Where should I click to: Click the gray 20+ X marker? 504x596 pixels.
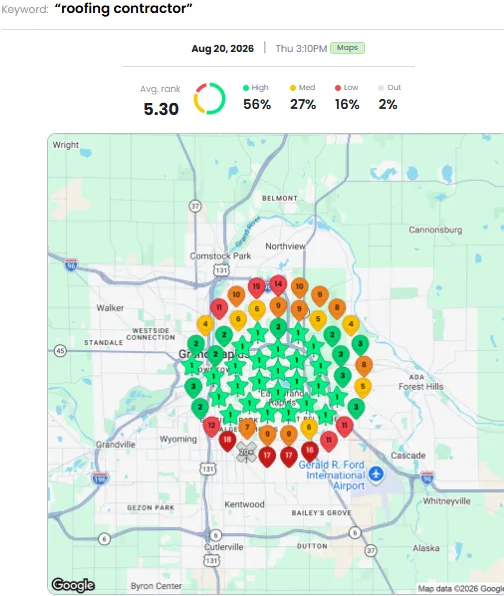246,452
